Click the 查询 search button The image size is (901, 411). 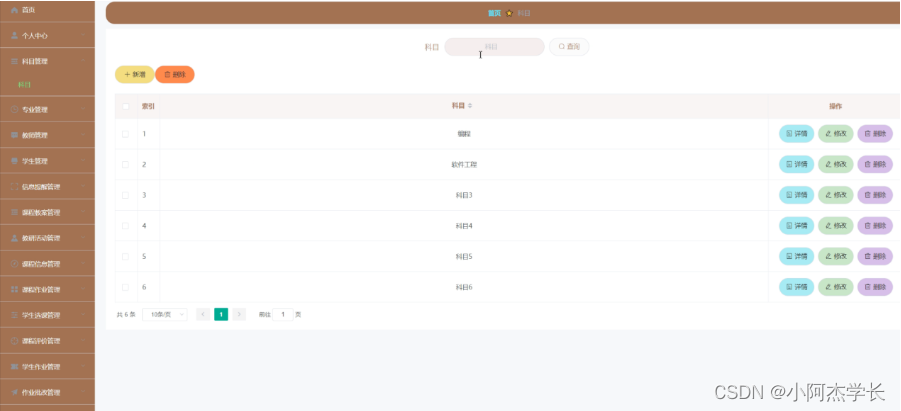(569, 47)
